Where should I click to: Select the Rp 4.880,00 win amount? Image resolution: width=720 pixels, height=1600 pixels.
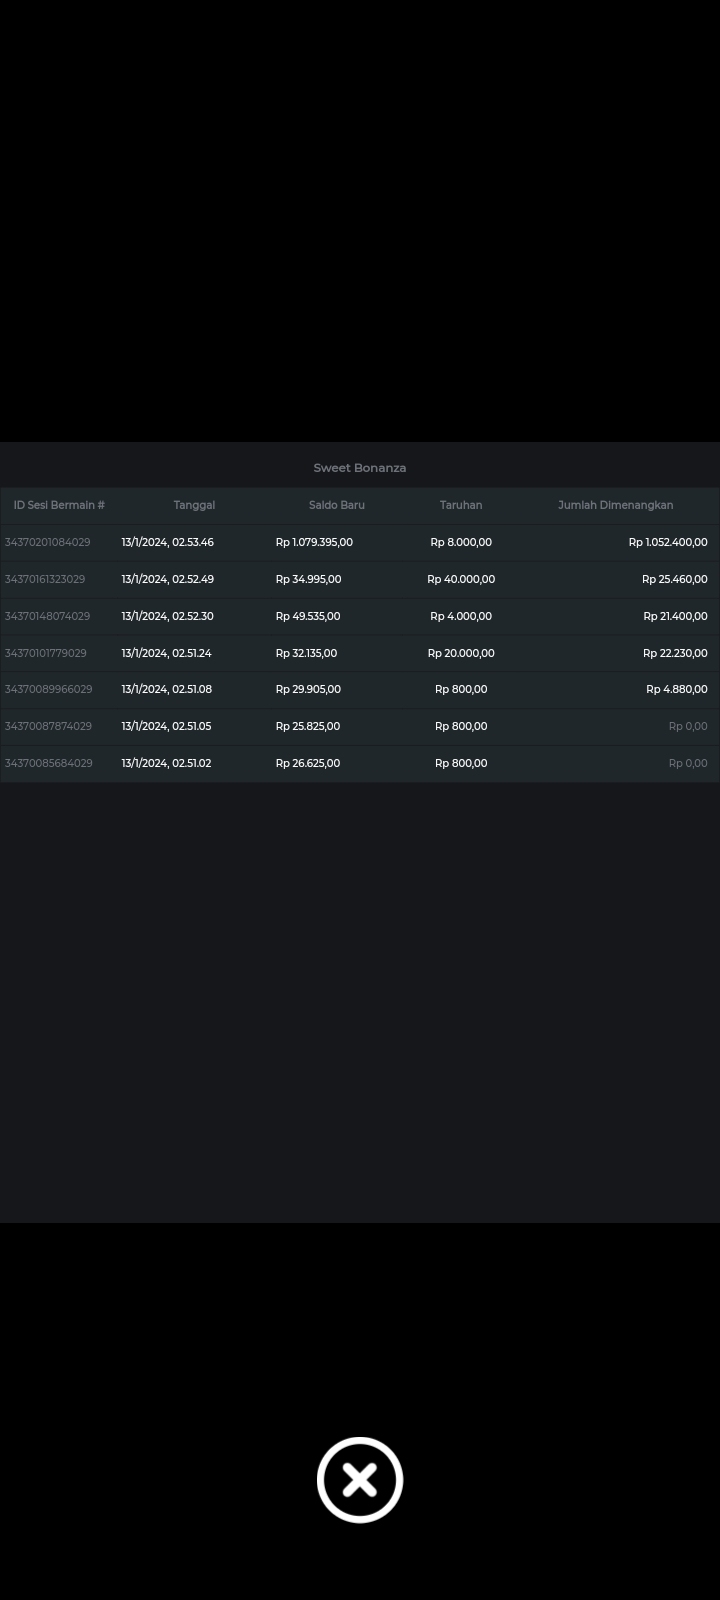(676, 689)
